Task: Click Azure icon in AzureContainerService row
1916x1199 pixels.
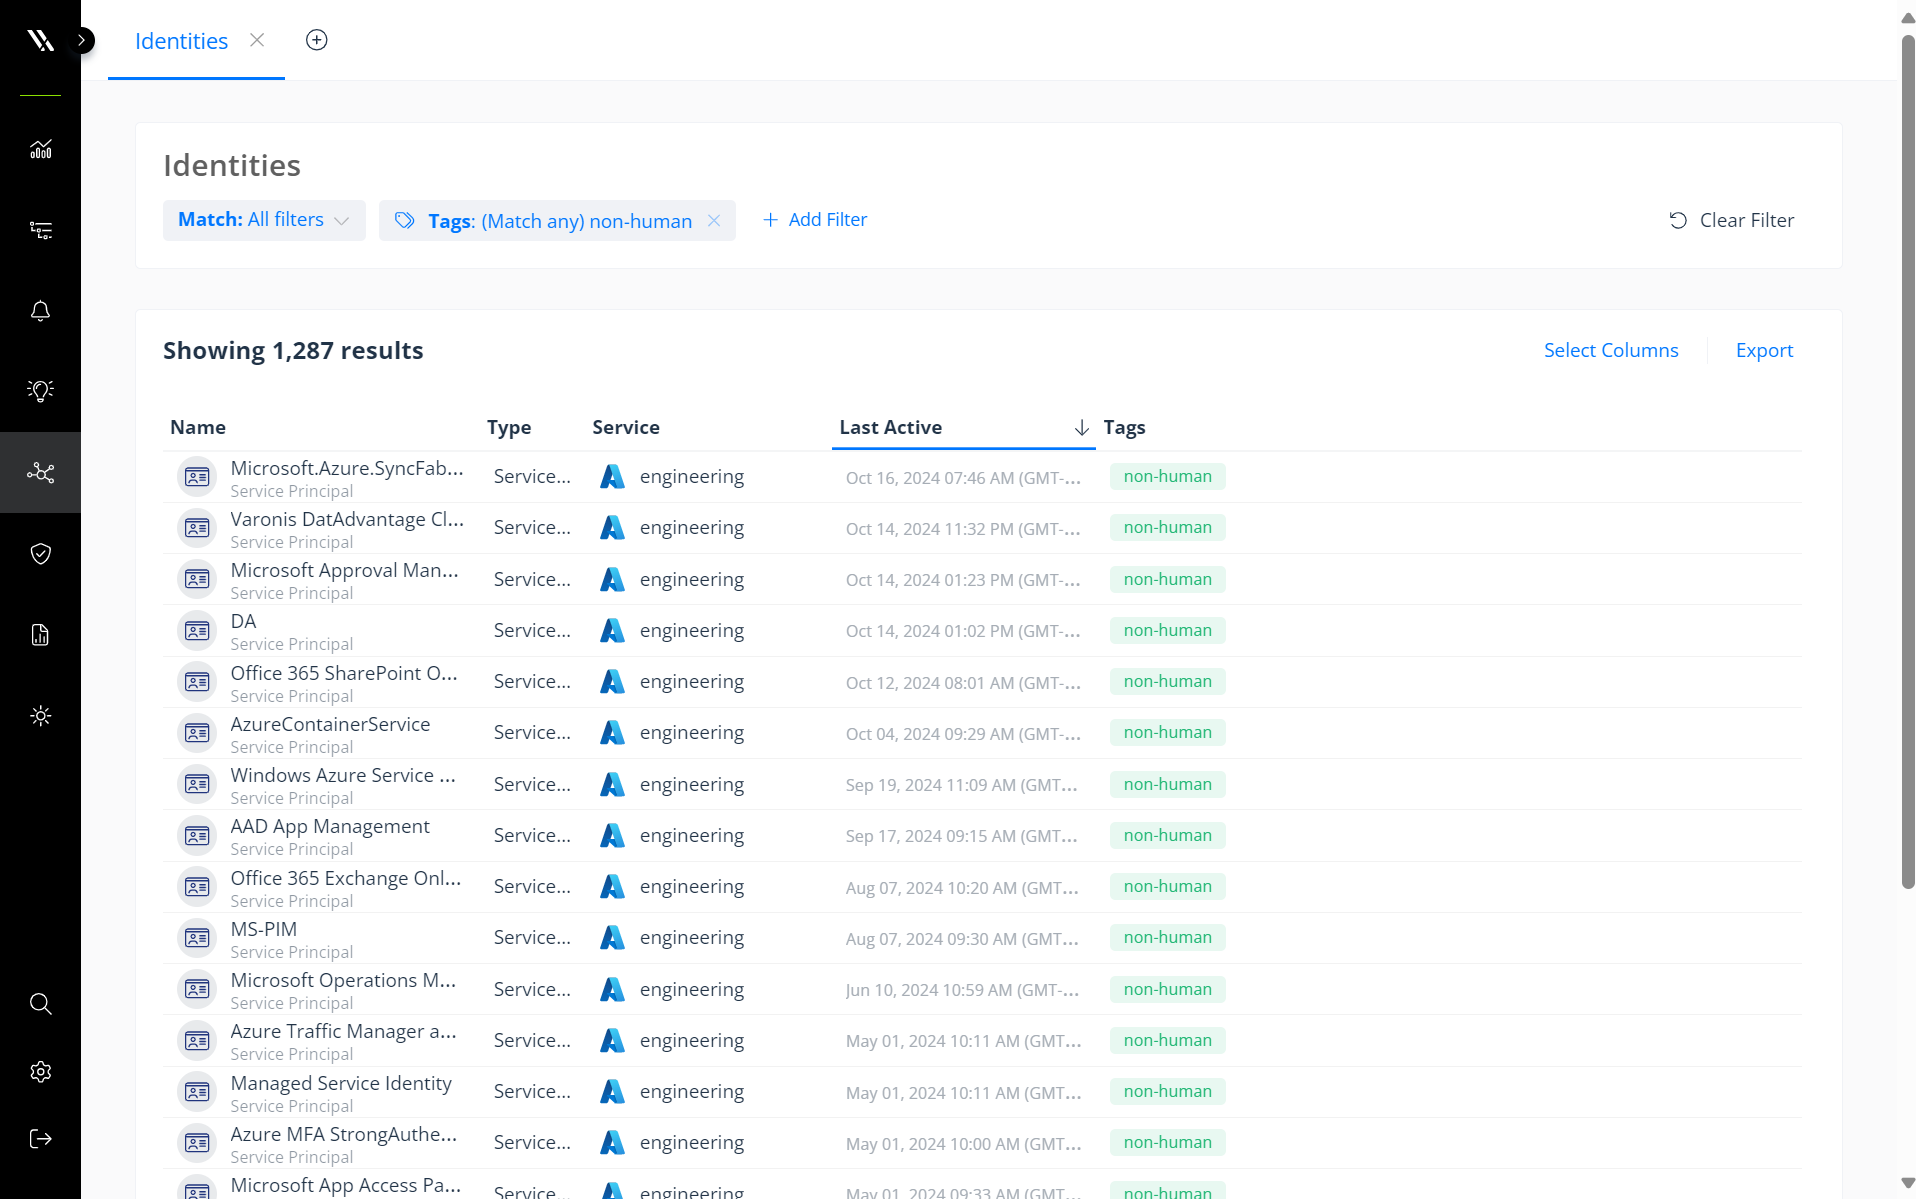Action: click(612, 733)
